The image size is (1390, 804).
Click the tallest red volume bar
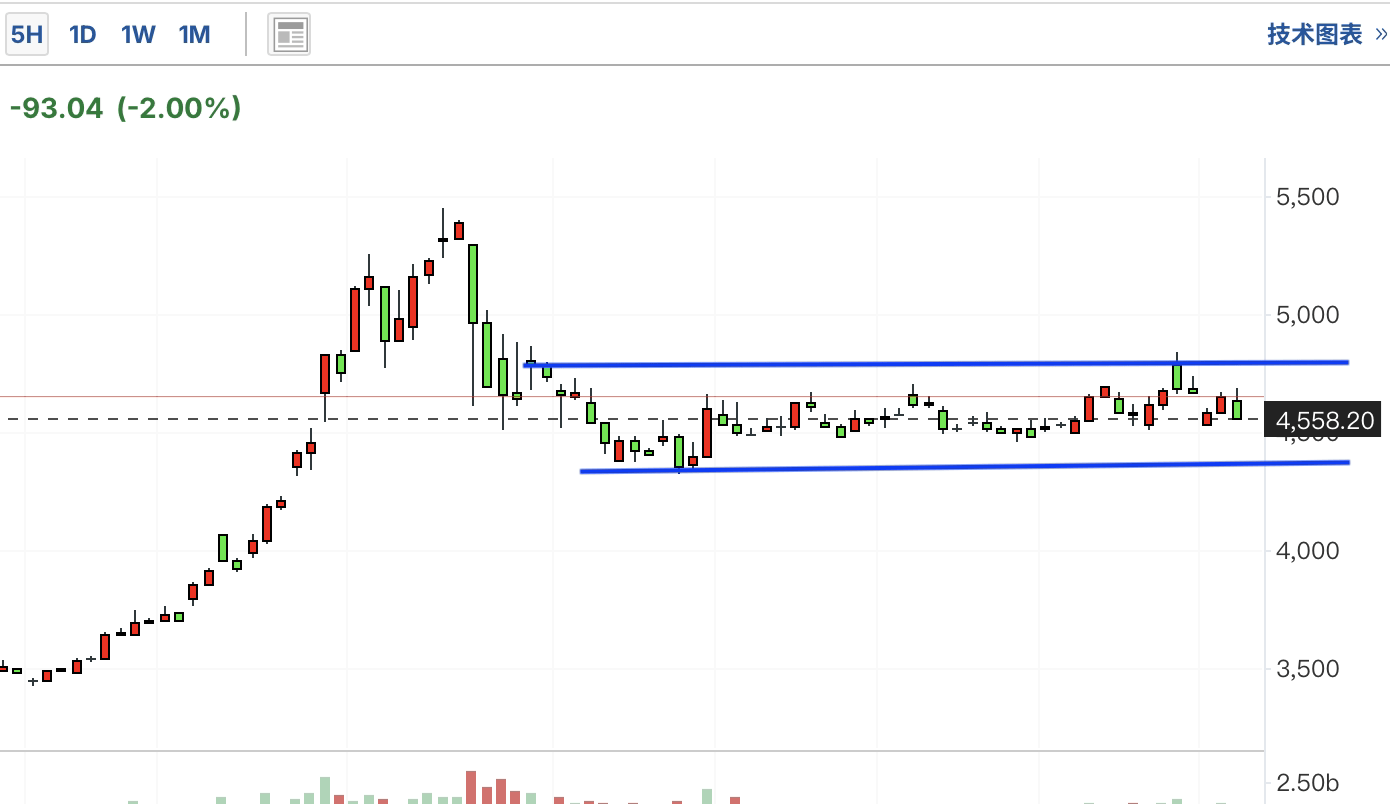[x=472, y=787]
